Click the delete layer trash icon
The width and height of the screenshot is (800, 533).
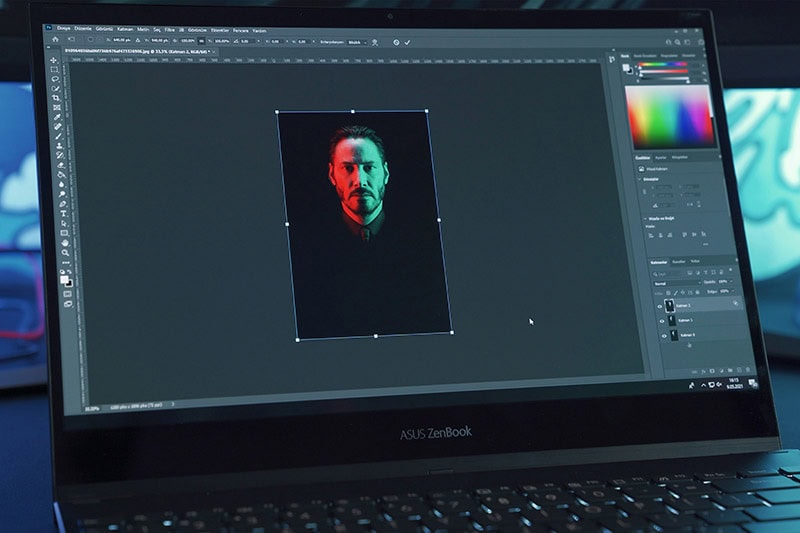click(747, 370)
